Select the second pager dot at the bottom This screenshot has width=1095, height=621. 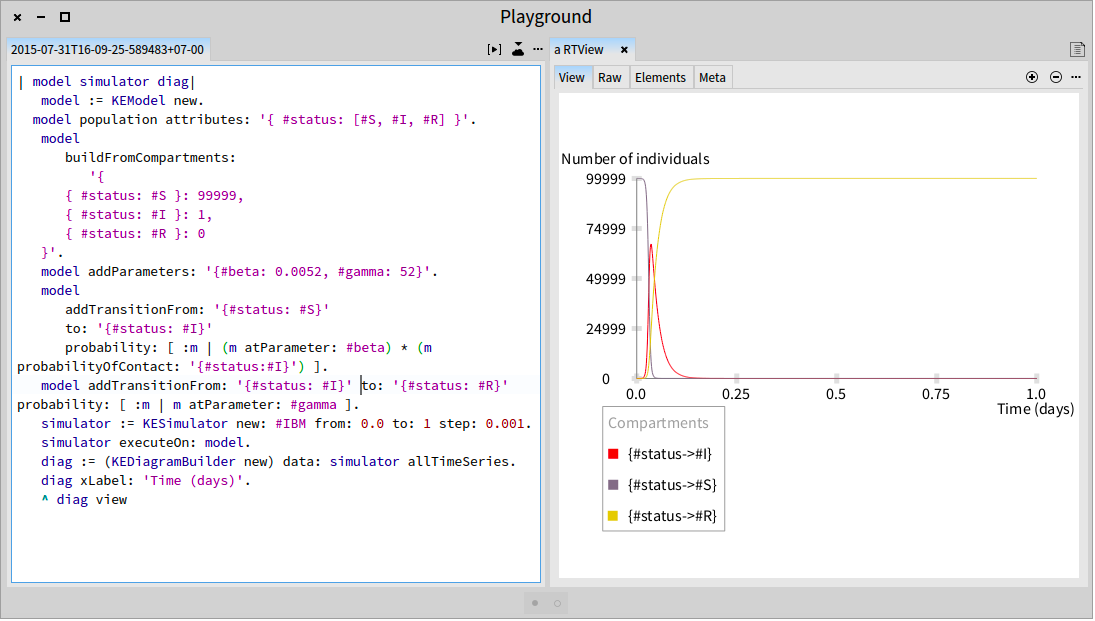click(x=557, y=604)
